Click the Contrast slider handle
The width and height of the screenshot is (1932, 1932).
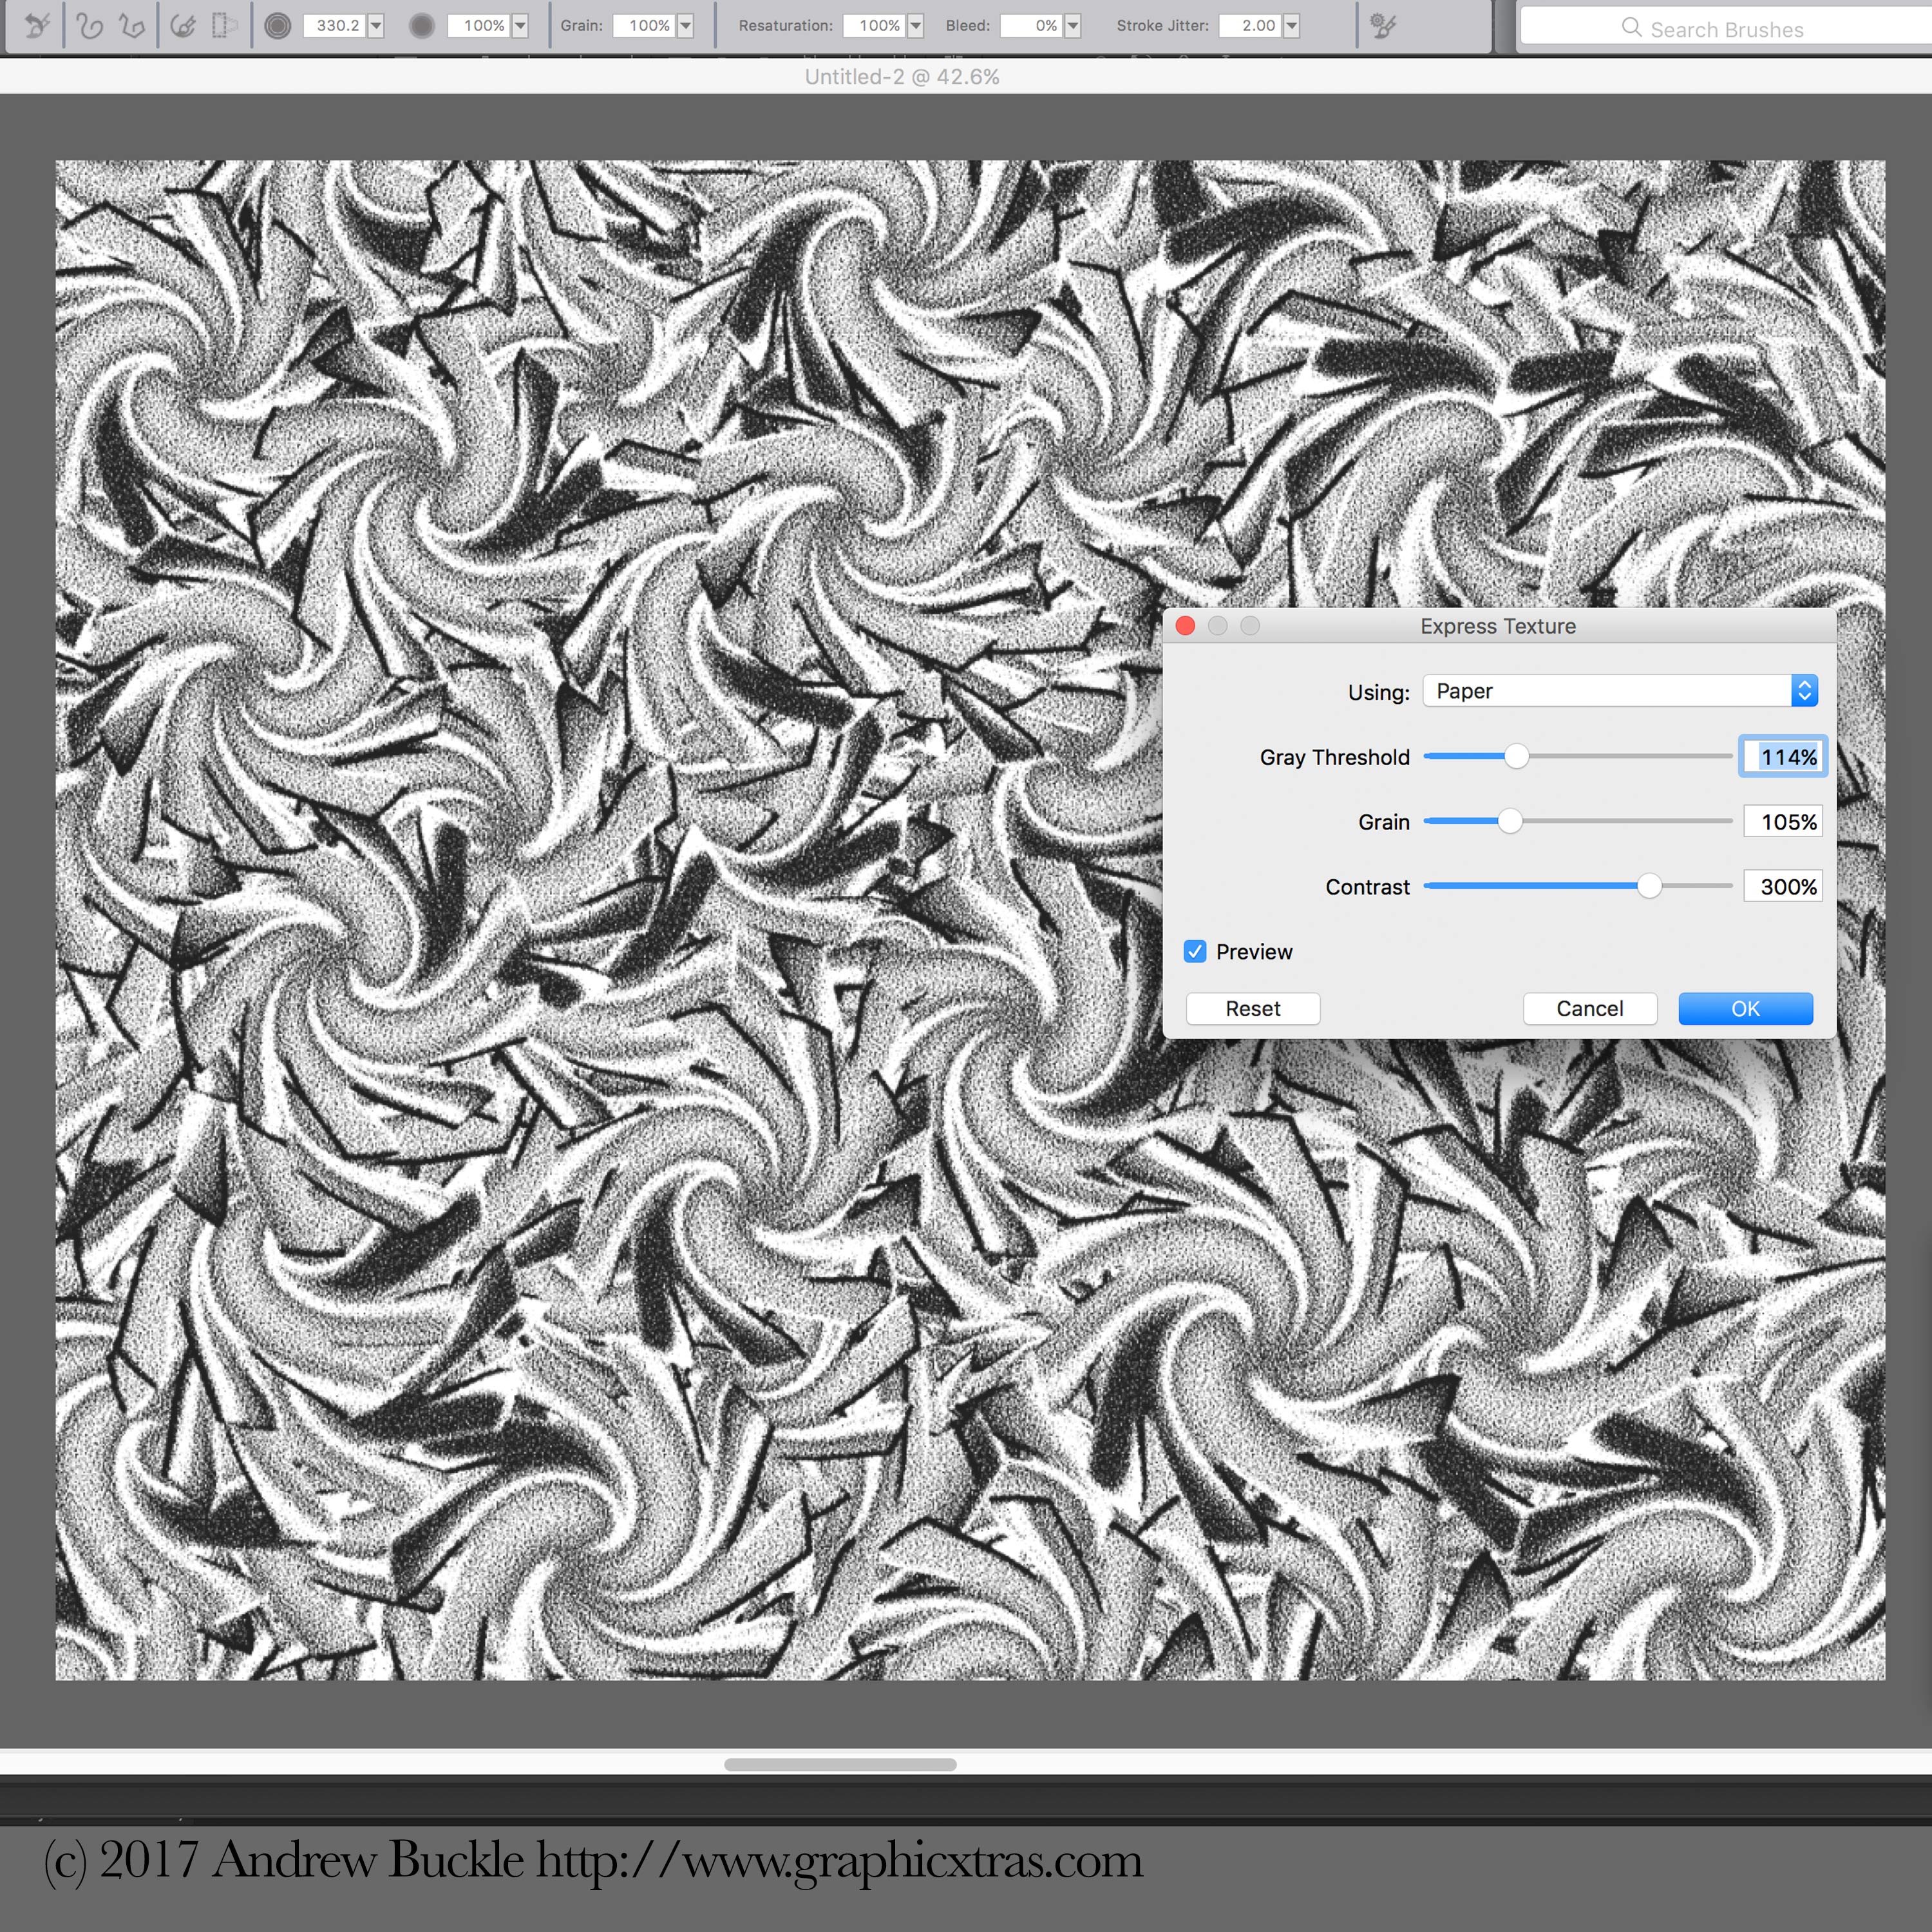click(x=1649, y=887)
